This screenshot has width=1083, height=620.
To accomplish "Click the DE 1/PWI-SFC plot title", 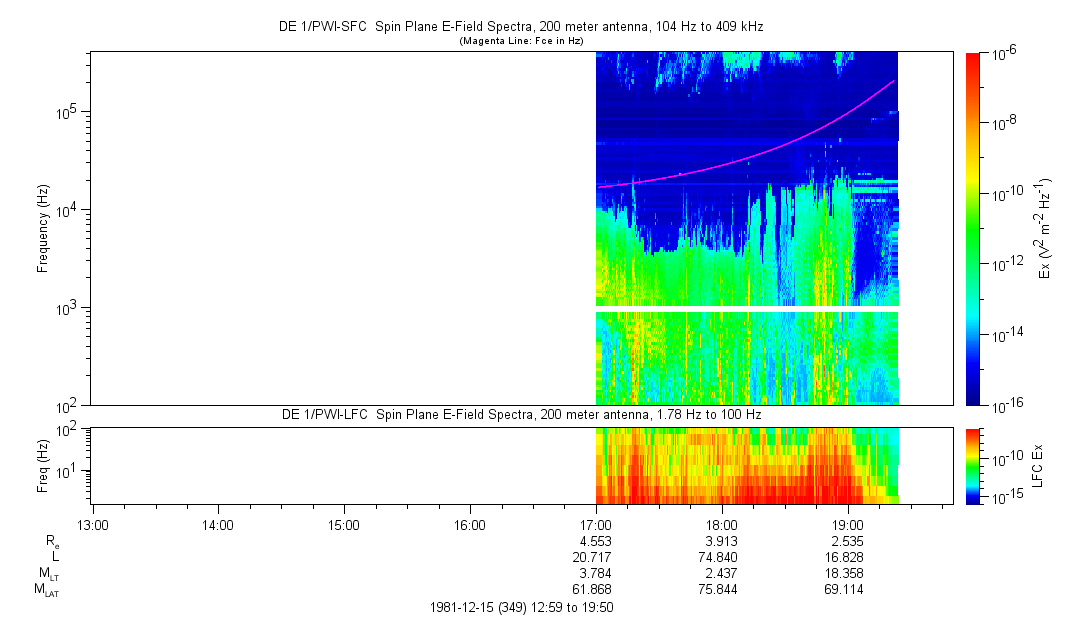I will coord(520,27).
